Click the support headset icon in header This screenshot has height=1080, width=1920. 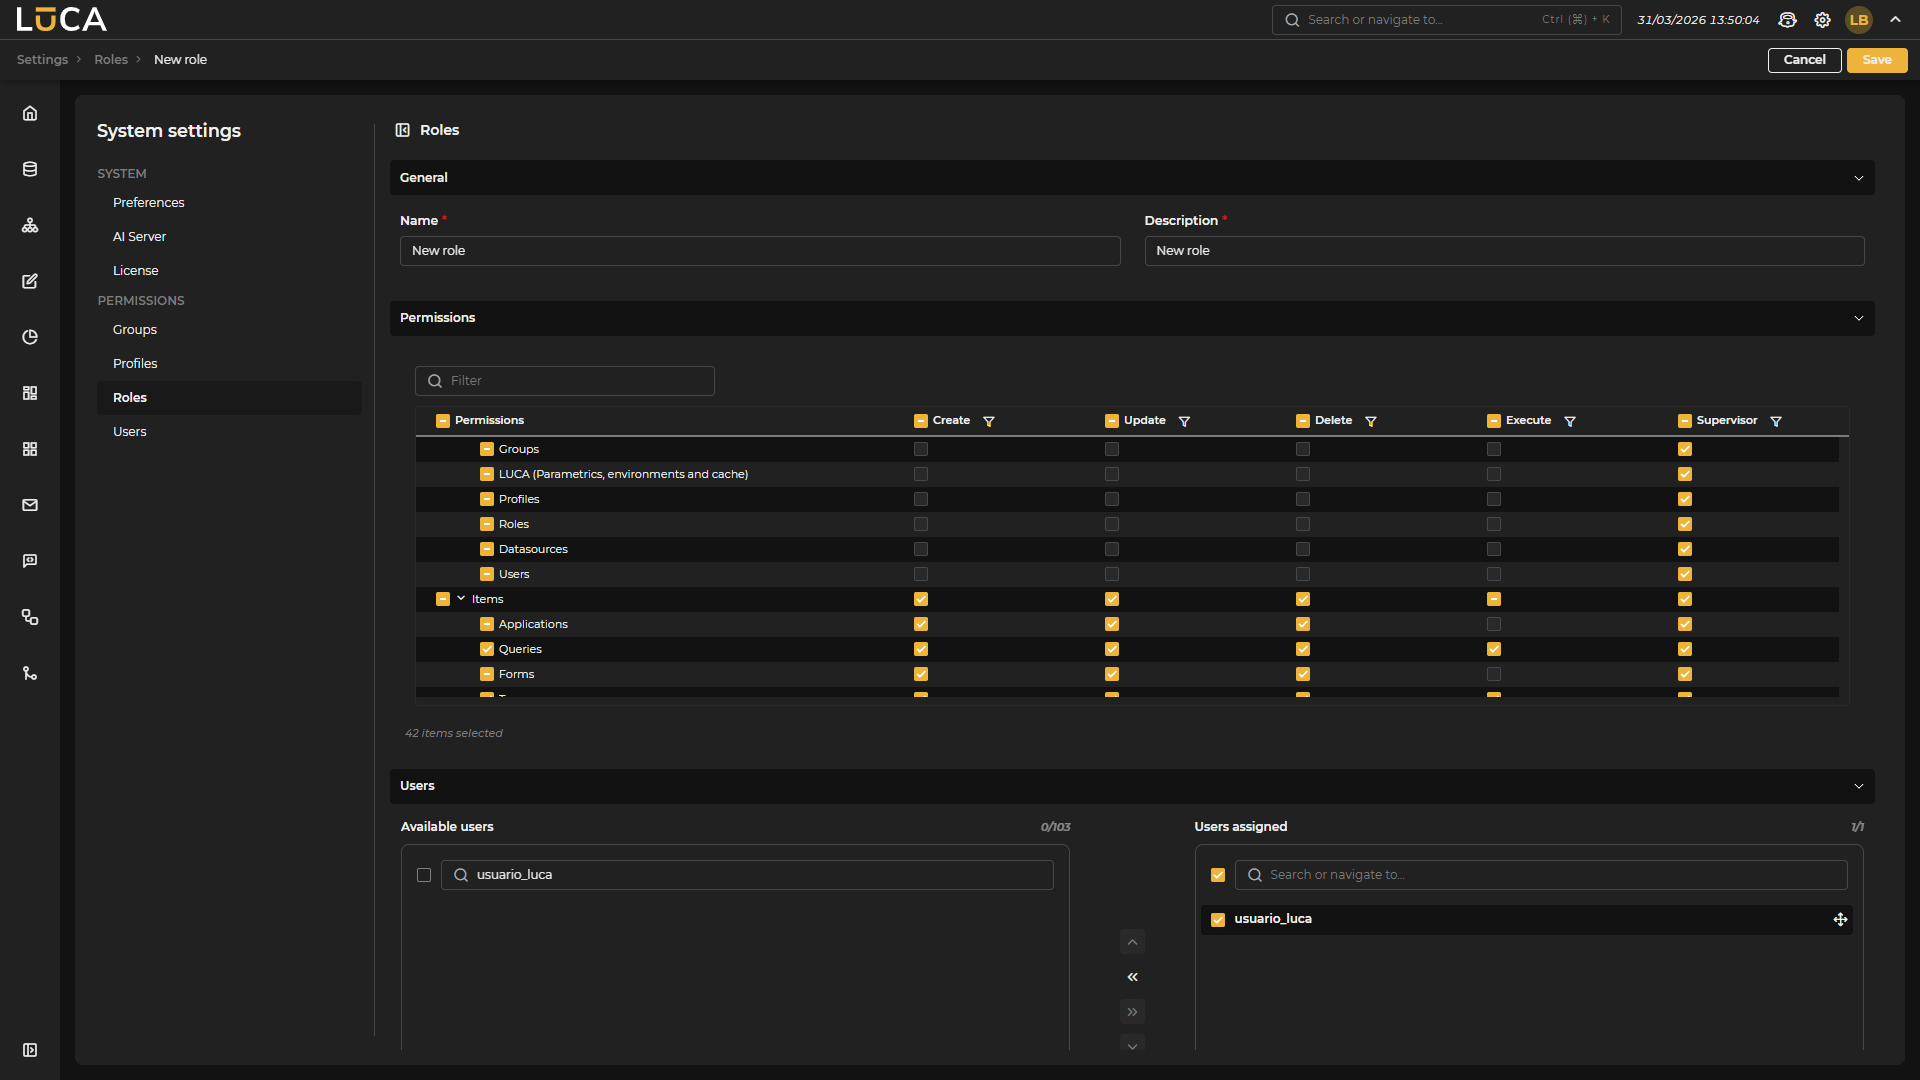[1787, 20]
